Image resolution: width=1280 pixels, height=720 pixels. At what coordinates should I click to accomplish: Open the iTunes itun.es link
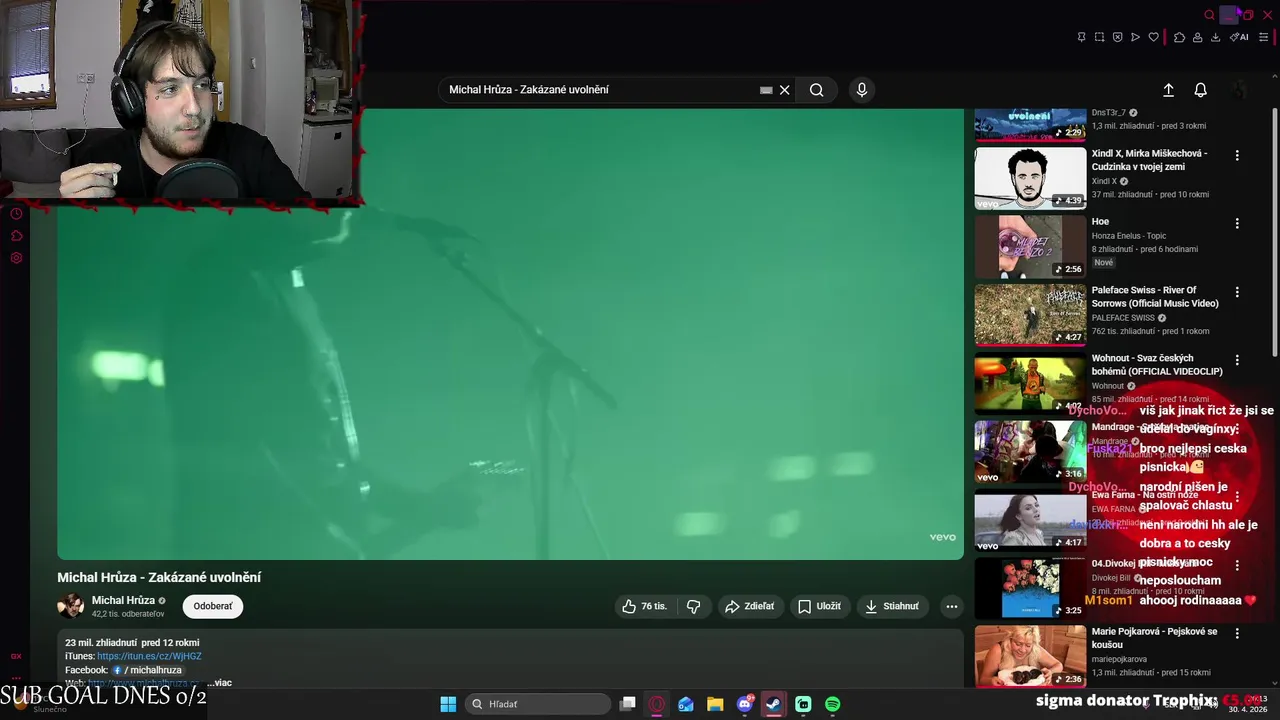149,656
